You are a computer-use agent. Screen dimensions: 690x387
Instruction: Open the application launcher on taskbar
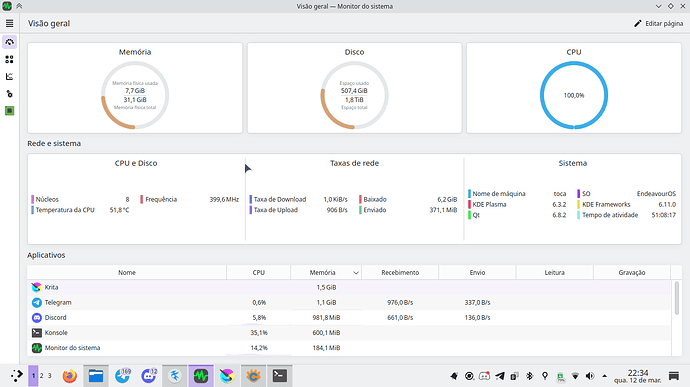(x=16, y=376)
